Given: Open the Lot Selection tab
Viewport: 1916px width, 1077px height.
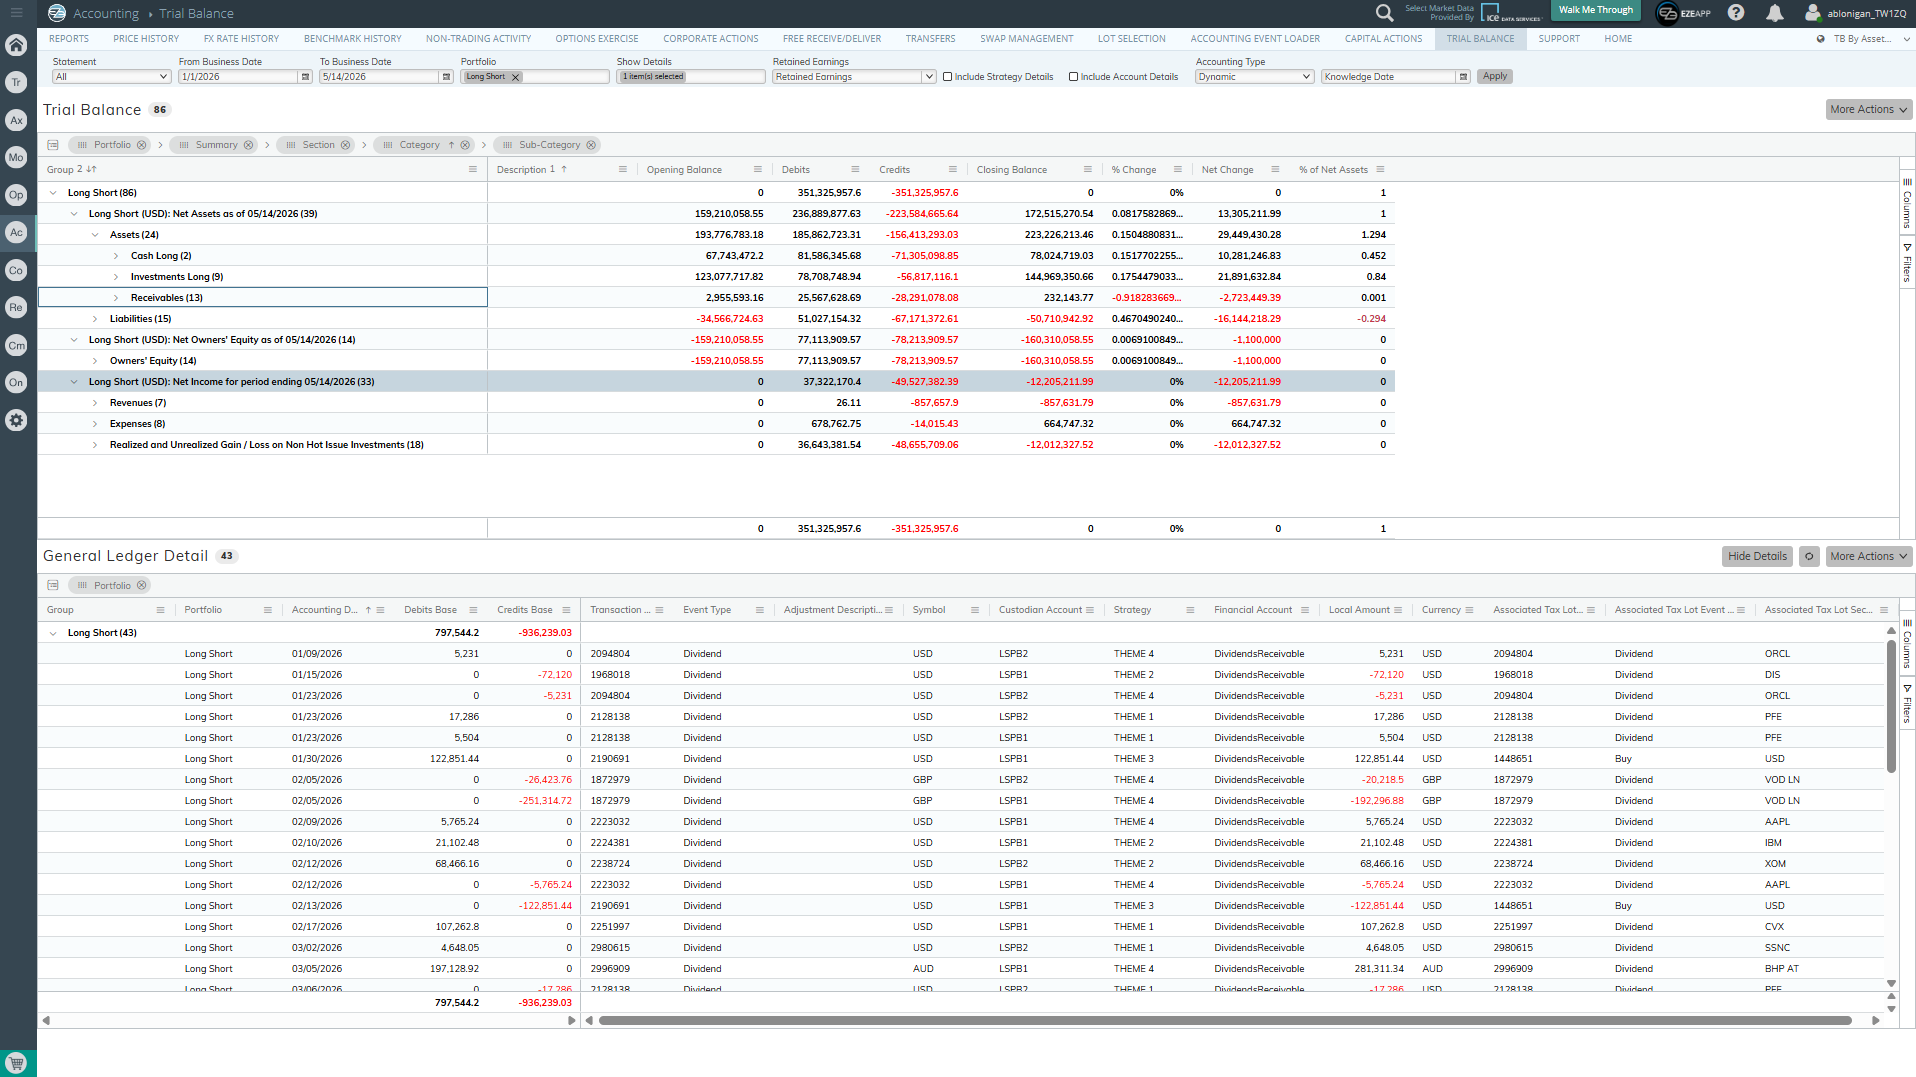Looking at the screenshot, I should pos(1132,39).
